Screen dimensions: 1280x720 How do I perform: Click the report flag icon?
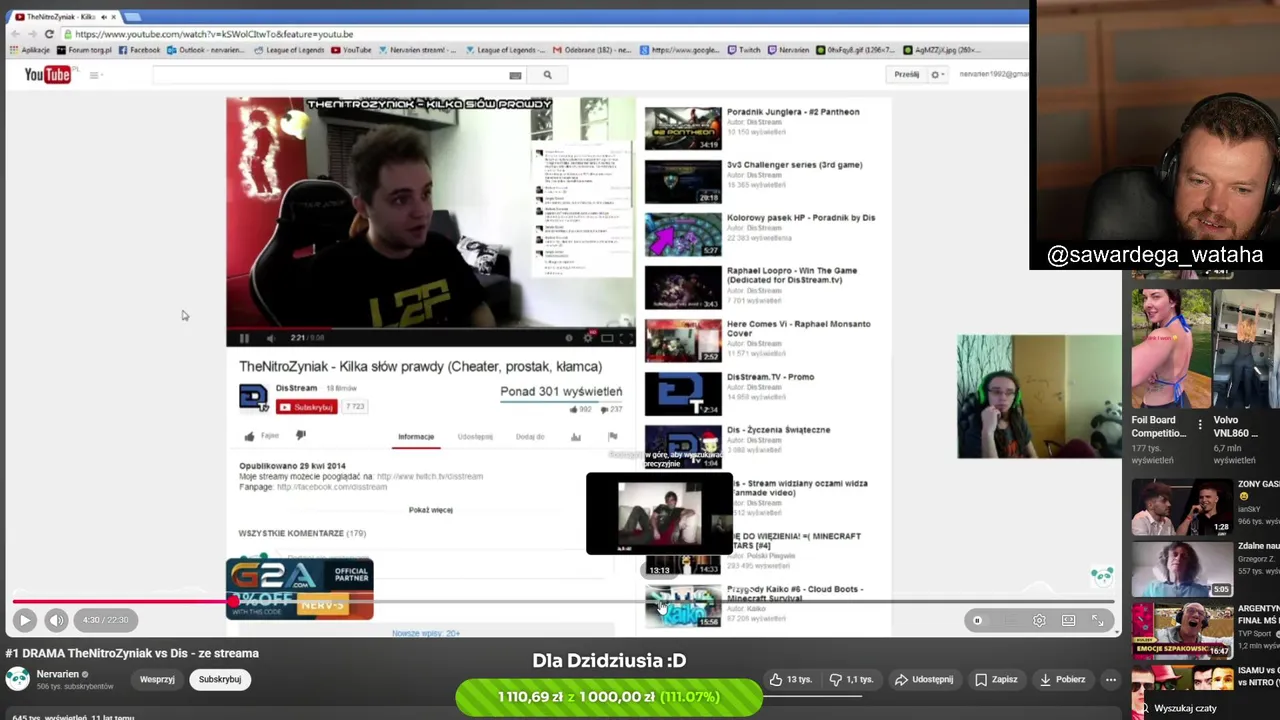click(x=613, y=437)
